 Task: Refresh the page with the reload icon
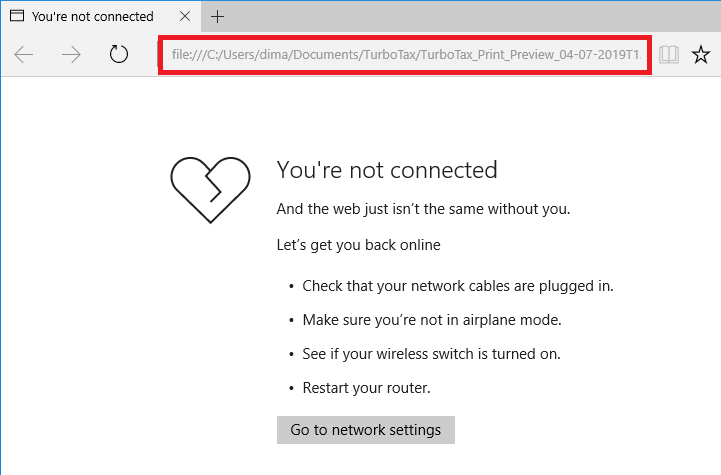[119, 54]
